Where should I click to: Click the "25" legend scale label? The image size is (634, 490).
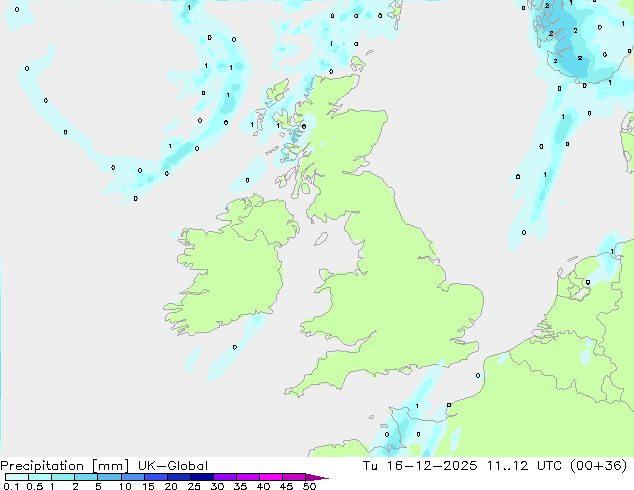tap(194, 486)
